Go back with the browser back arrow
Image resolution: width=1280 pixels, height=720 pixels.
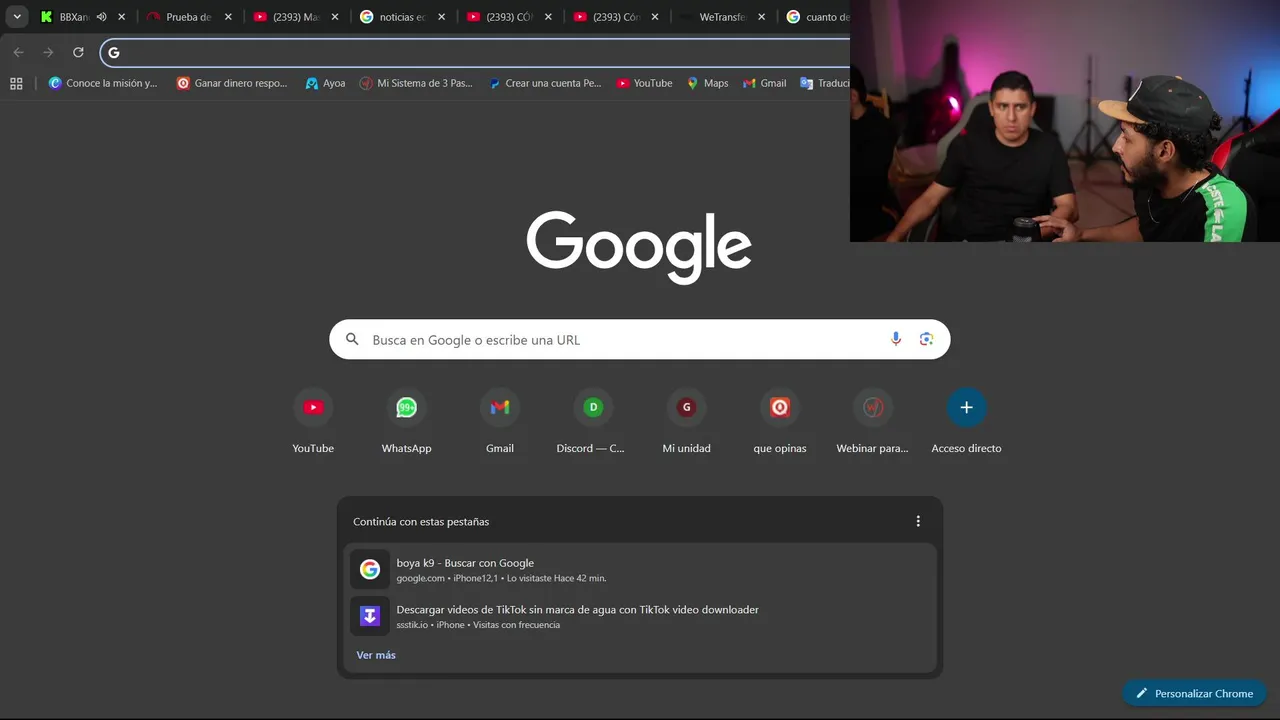click(x=18, y=52)
